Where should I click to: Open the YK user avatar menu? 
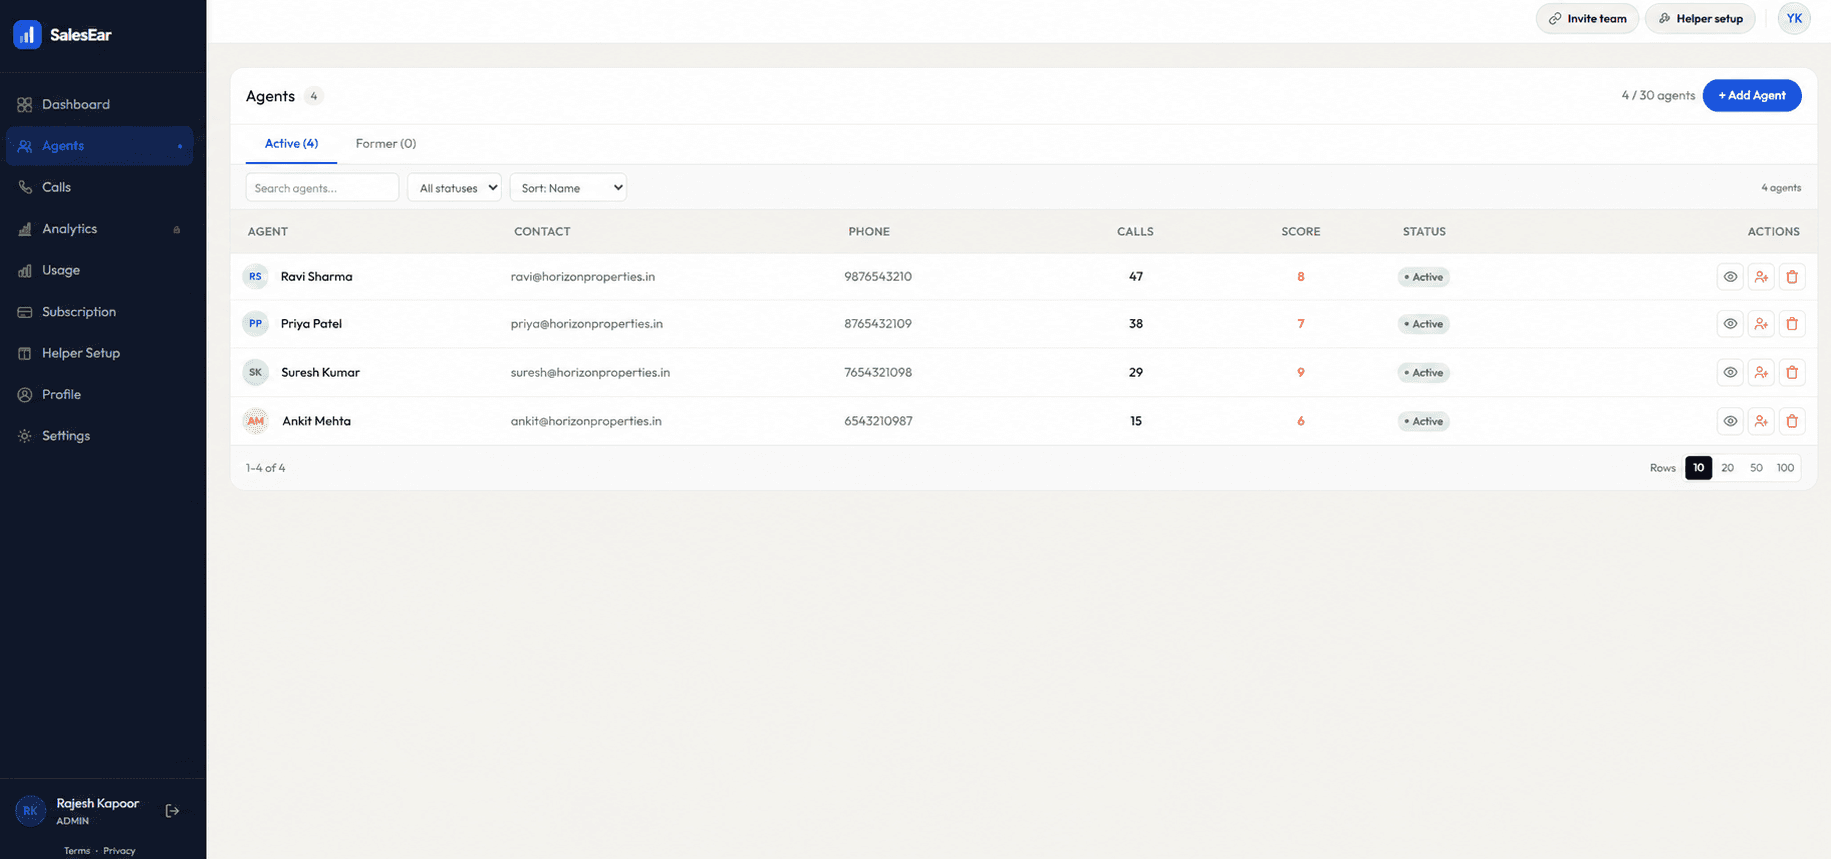coord(1794,19)
